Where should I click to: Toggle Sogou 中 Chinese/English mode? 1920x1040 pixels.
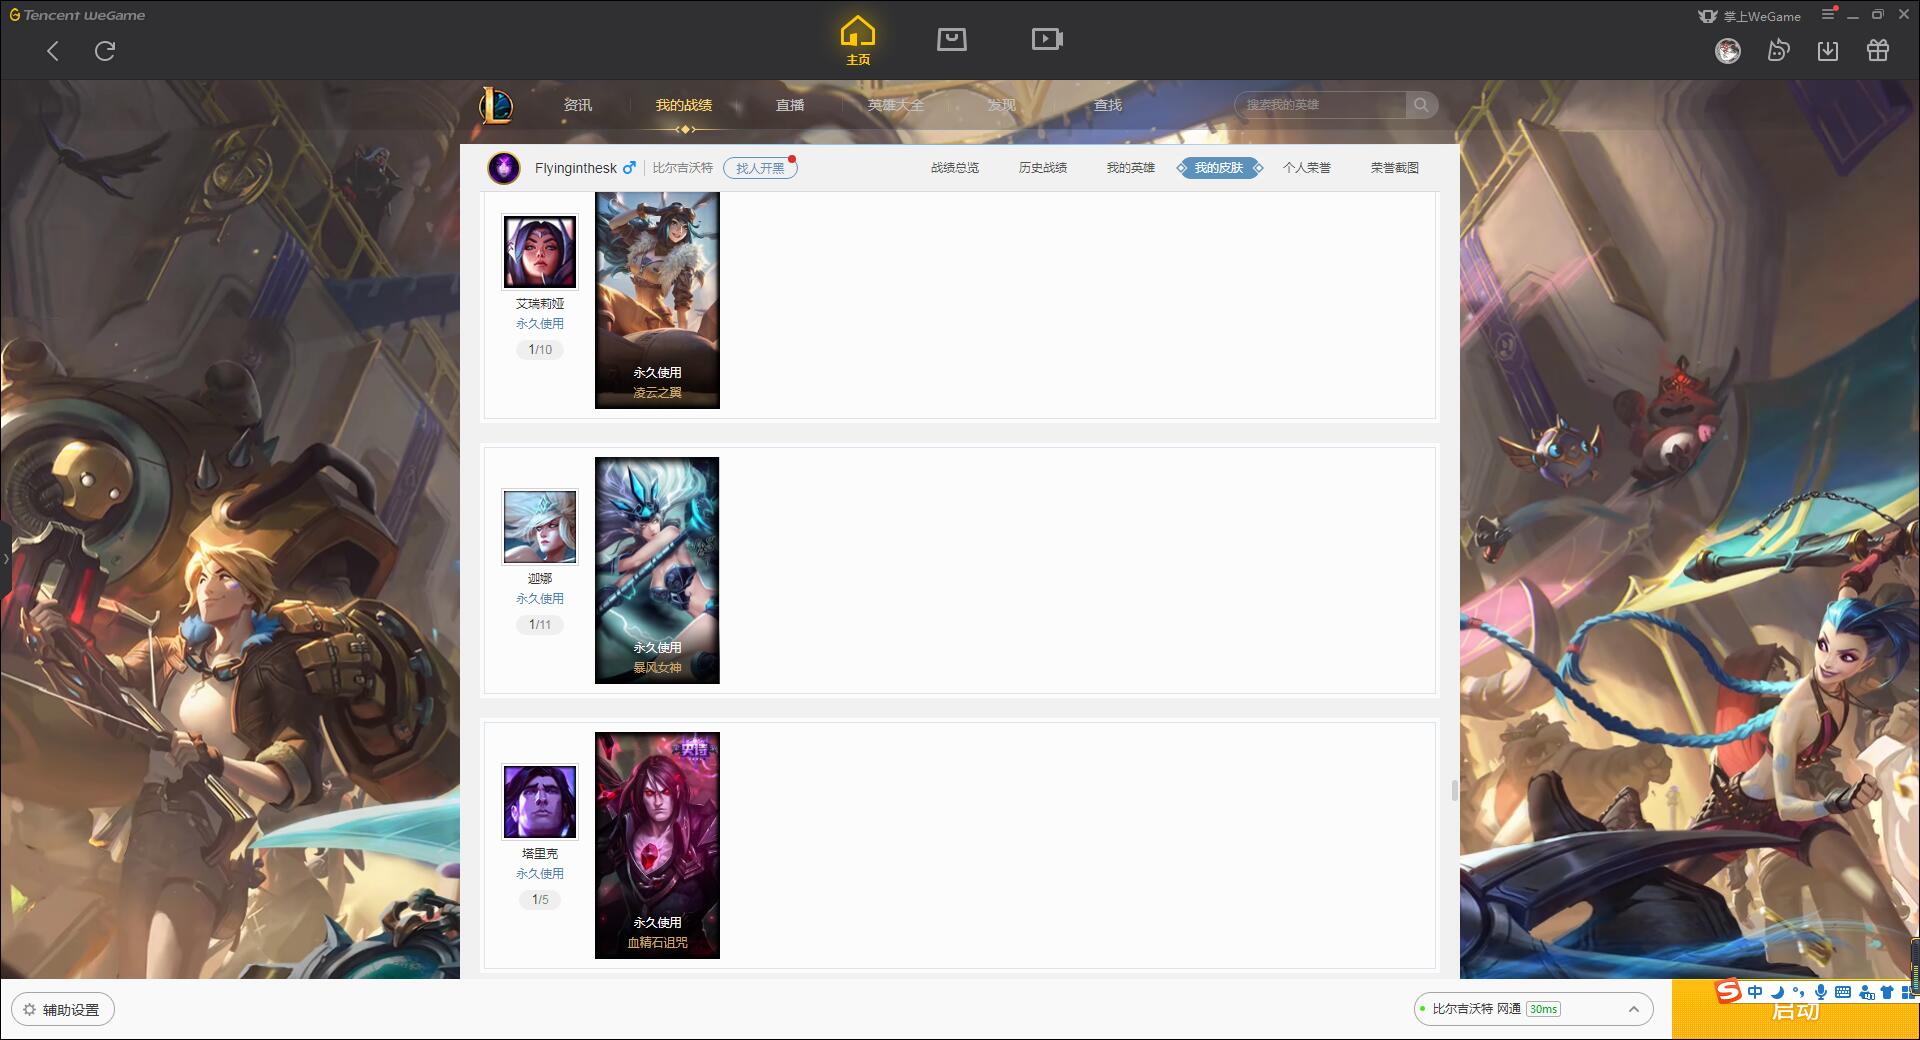tap(1755, 992)
